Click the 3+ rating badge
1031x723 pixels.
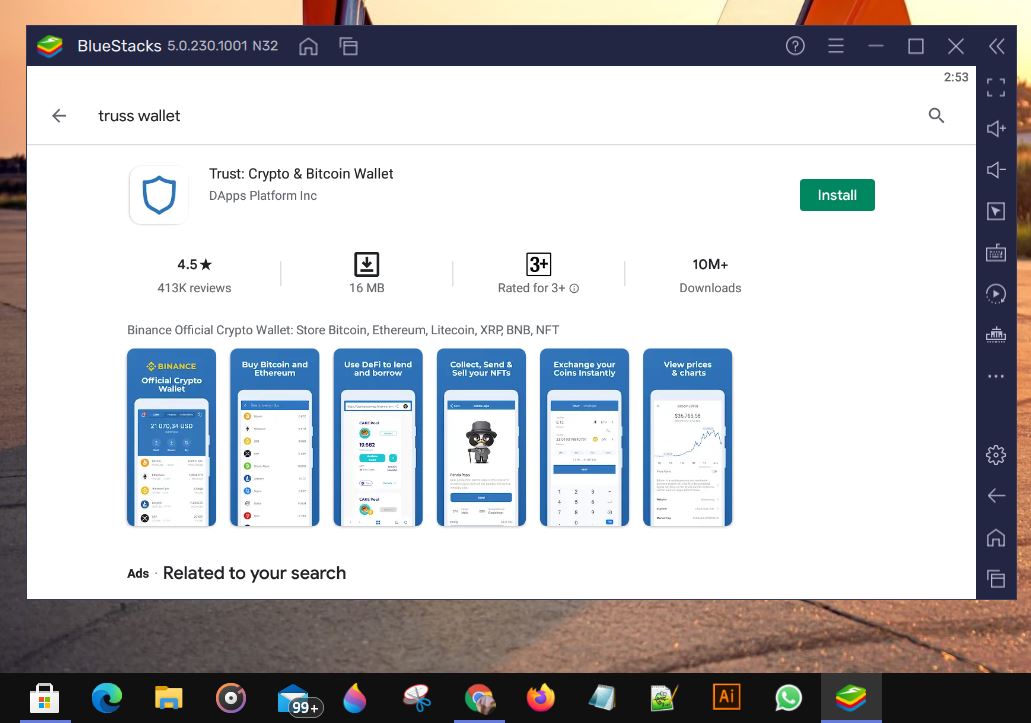[x=539, y=264]
